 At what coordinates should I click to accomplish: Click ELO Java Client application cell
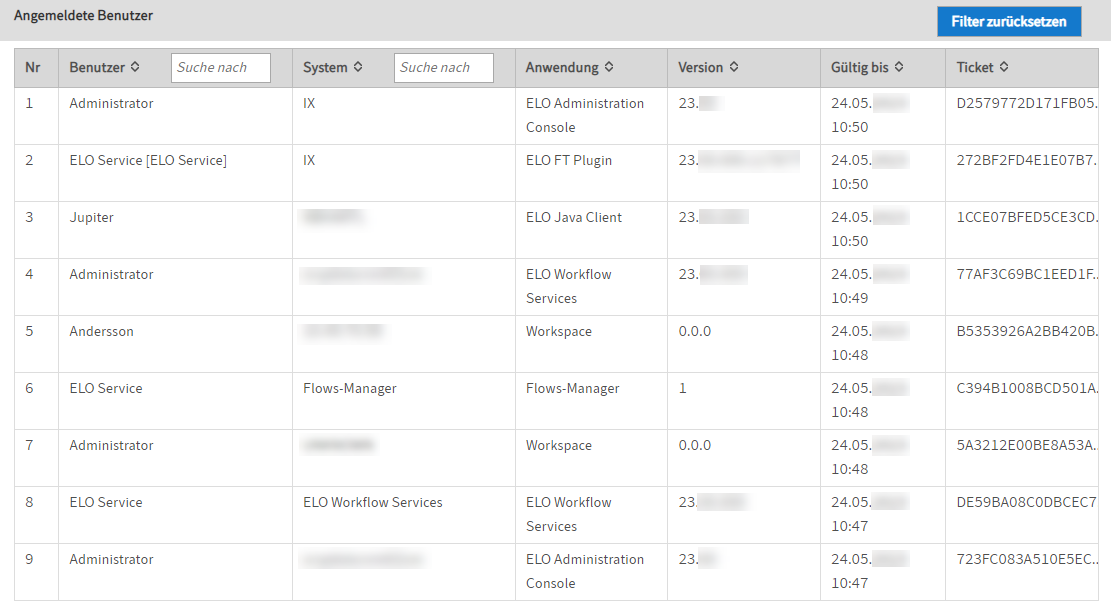574,217
